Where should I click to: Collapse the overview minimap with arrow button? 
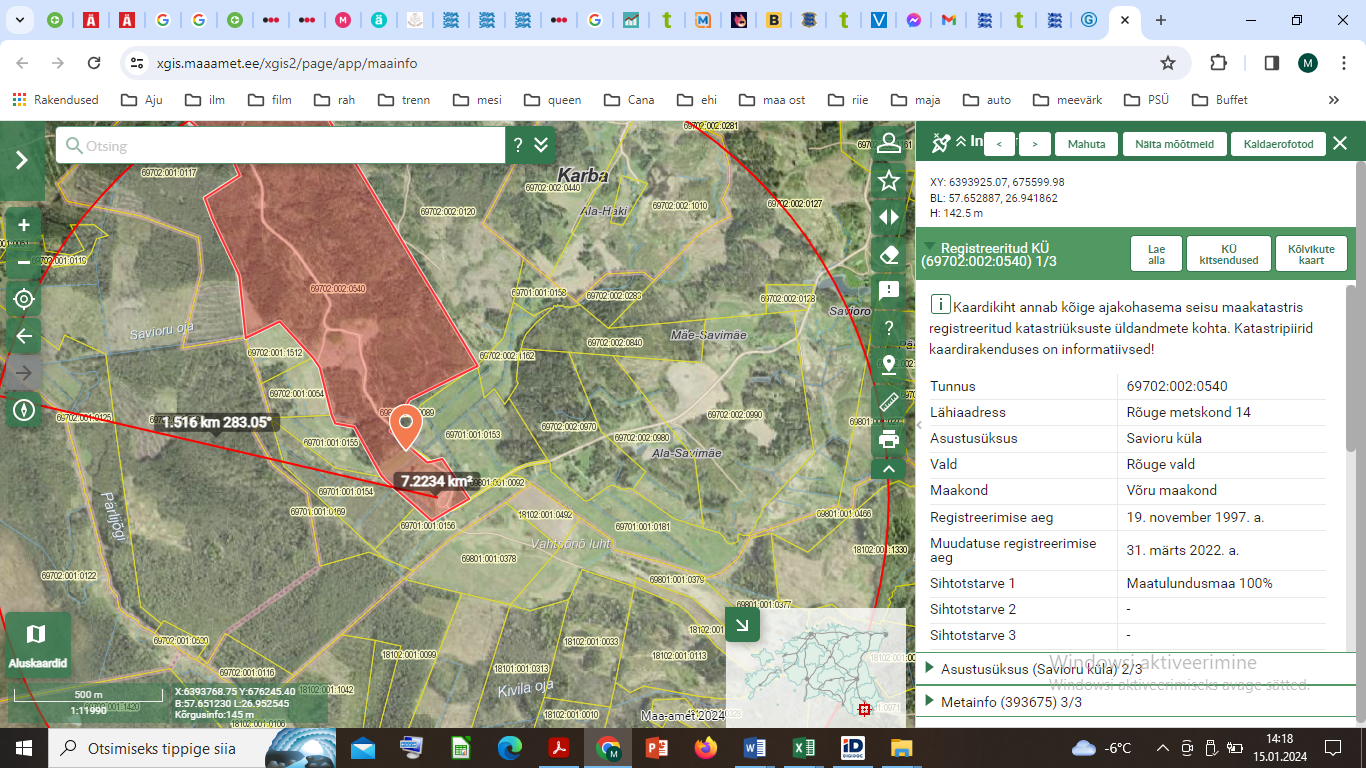[x=742, y=625]
